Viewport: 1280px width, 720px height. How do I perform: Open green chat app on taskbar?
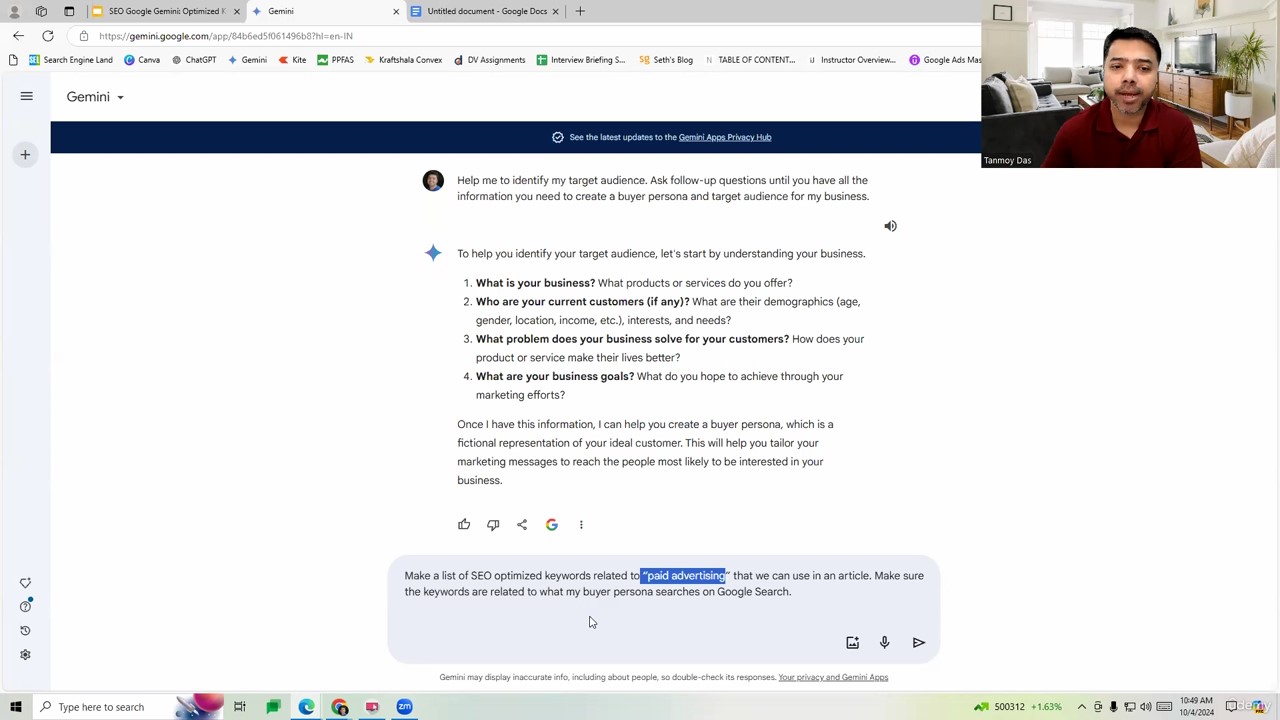(273, 707)
